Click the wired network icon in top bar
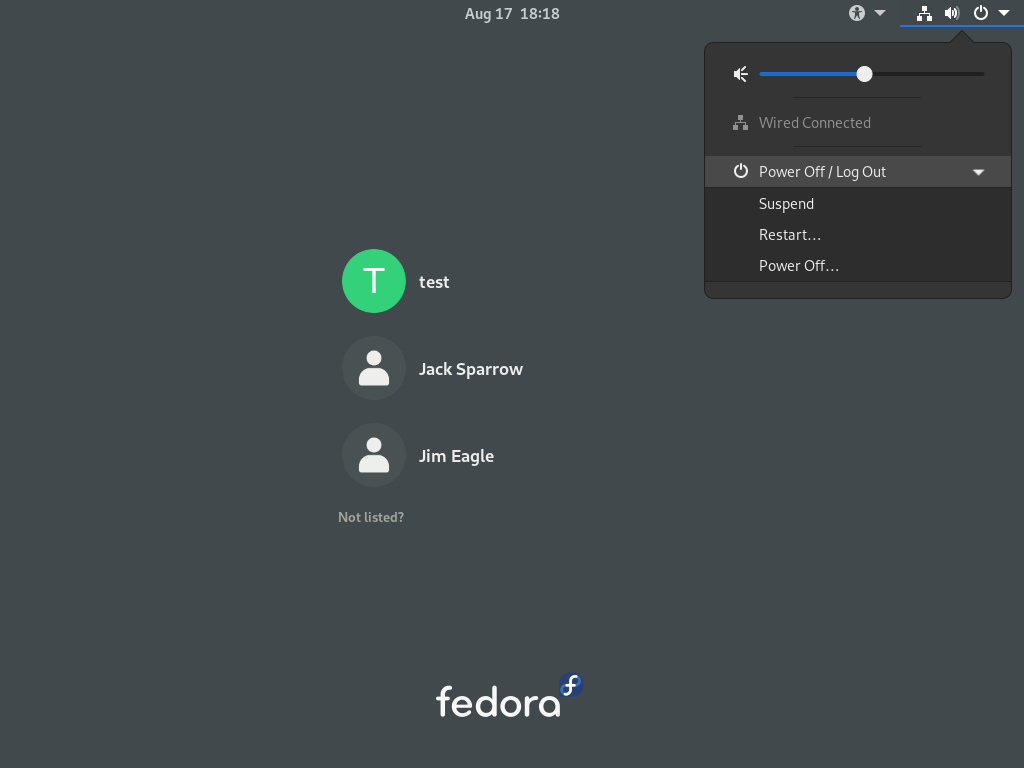Image resolution: width=1024 pixels, height=768 pixels. 924,13
